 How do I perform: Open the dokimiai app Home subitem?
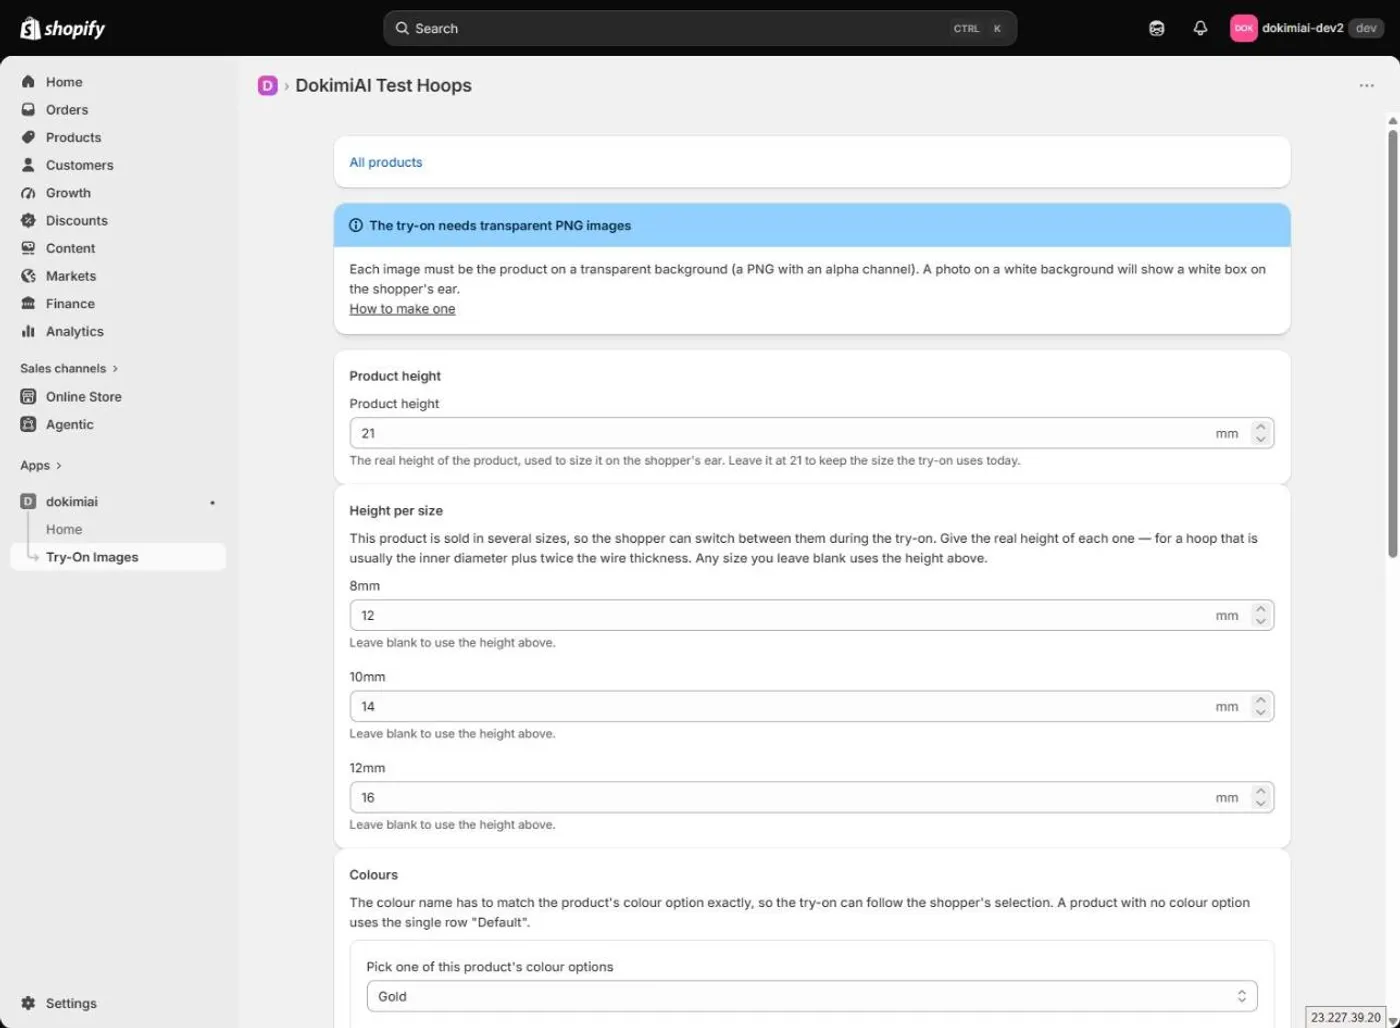pyautogui.click(x=64, y=529)
